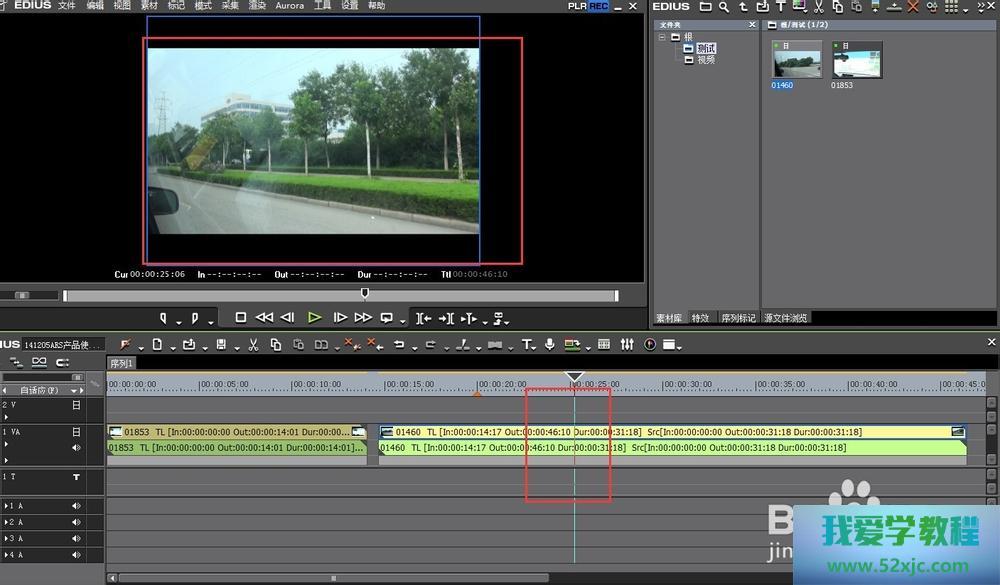Click the Create Title T icon in timeline toolbar
The width and height of the screenshot is (1000, 585).
[527, 345]
